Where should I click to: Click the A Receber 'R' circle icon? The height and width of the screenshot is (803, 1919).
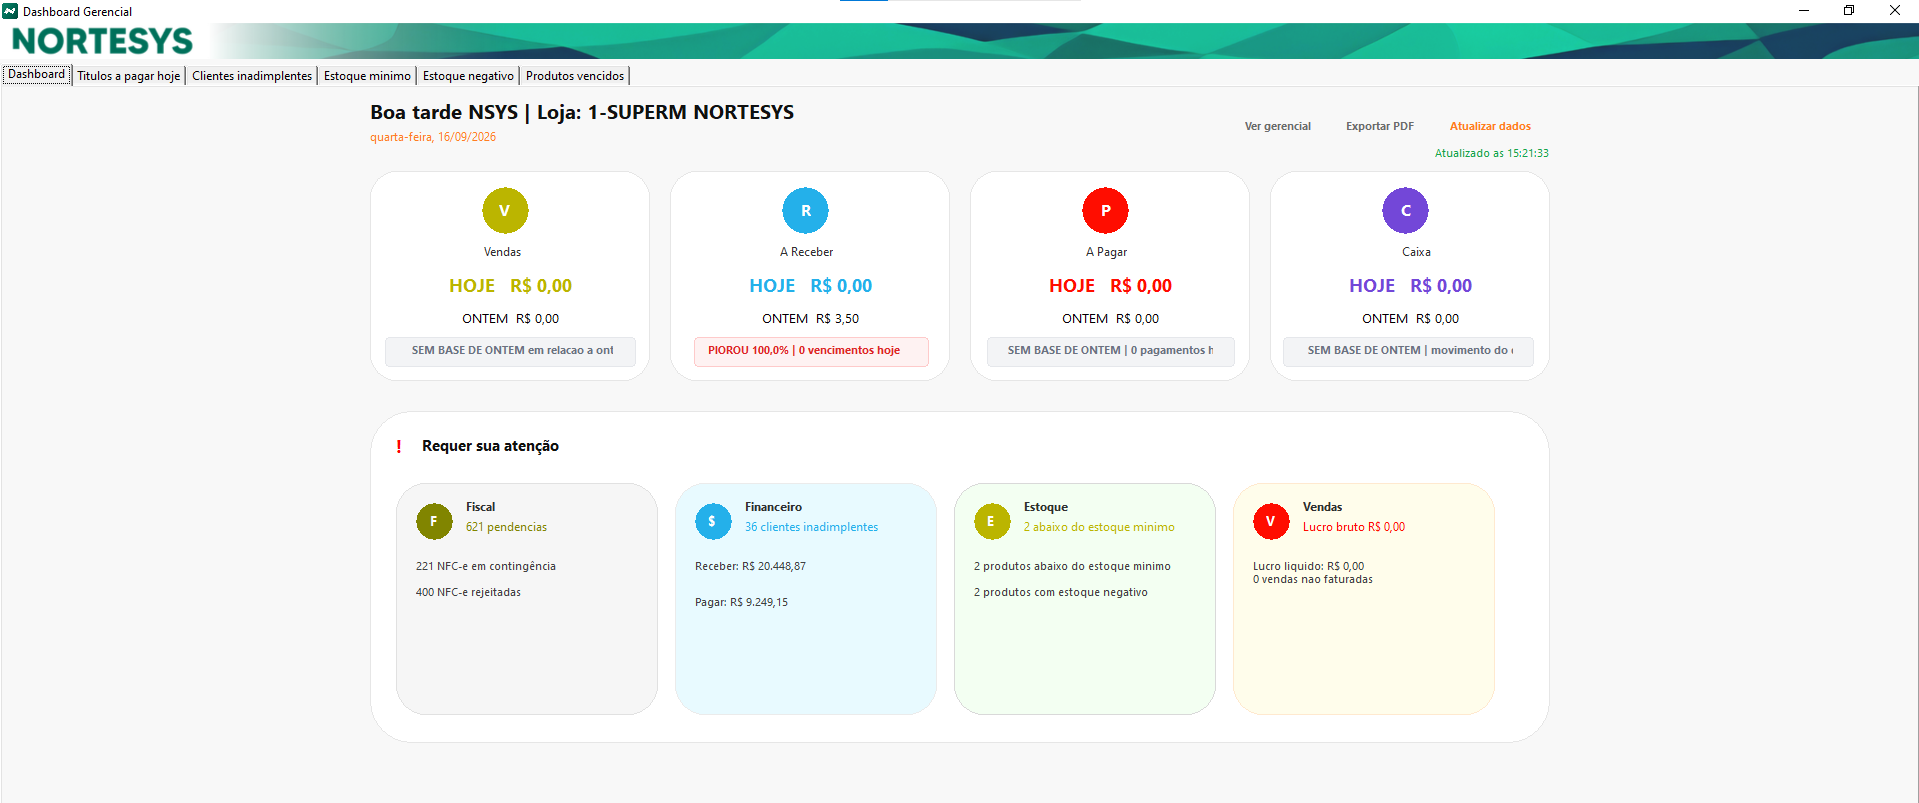click(805, 211)
